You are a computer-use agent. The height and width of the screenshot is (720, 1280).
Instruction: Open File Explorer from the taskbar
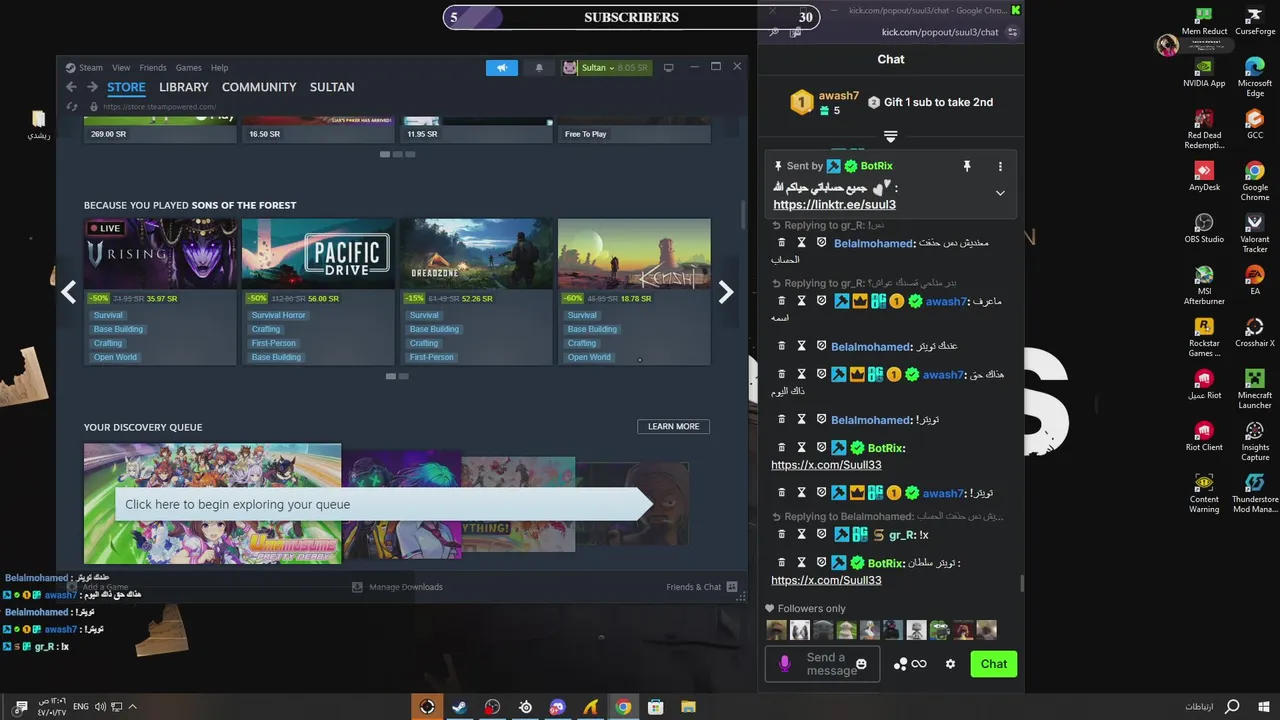point(689,707)
